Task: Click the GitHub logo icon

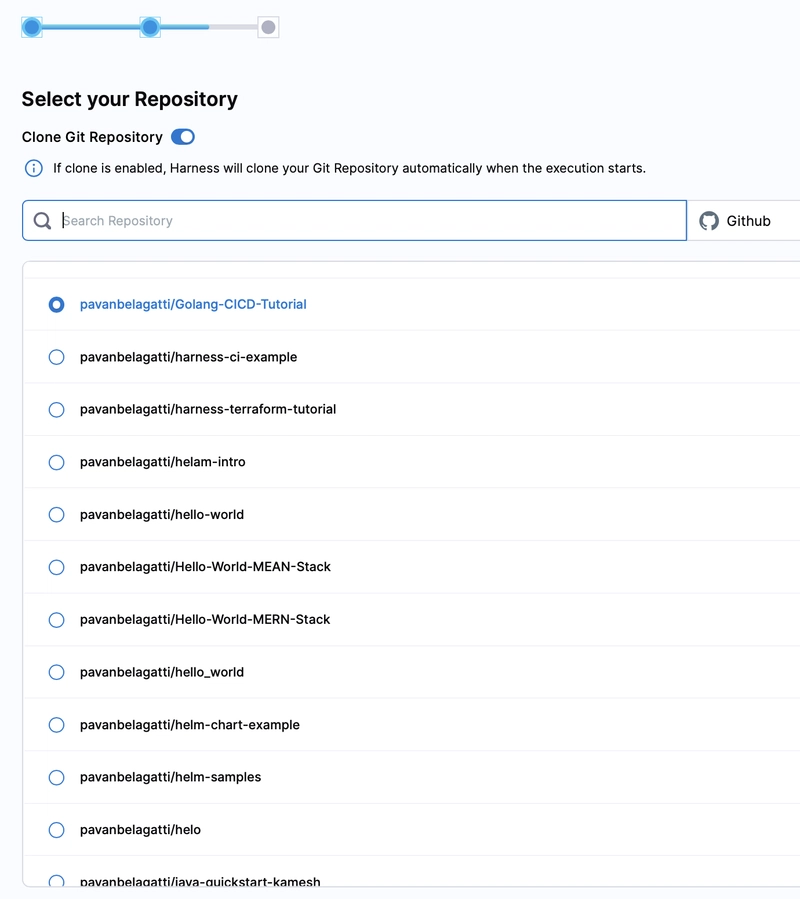Action: coord(709,221)
